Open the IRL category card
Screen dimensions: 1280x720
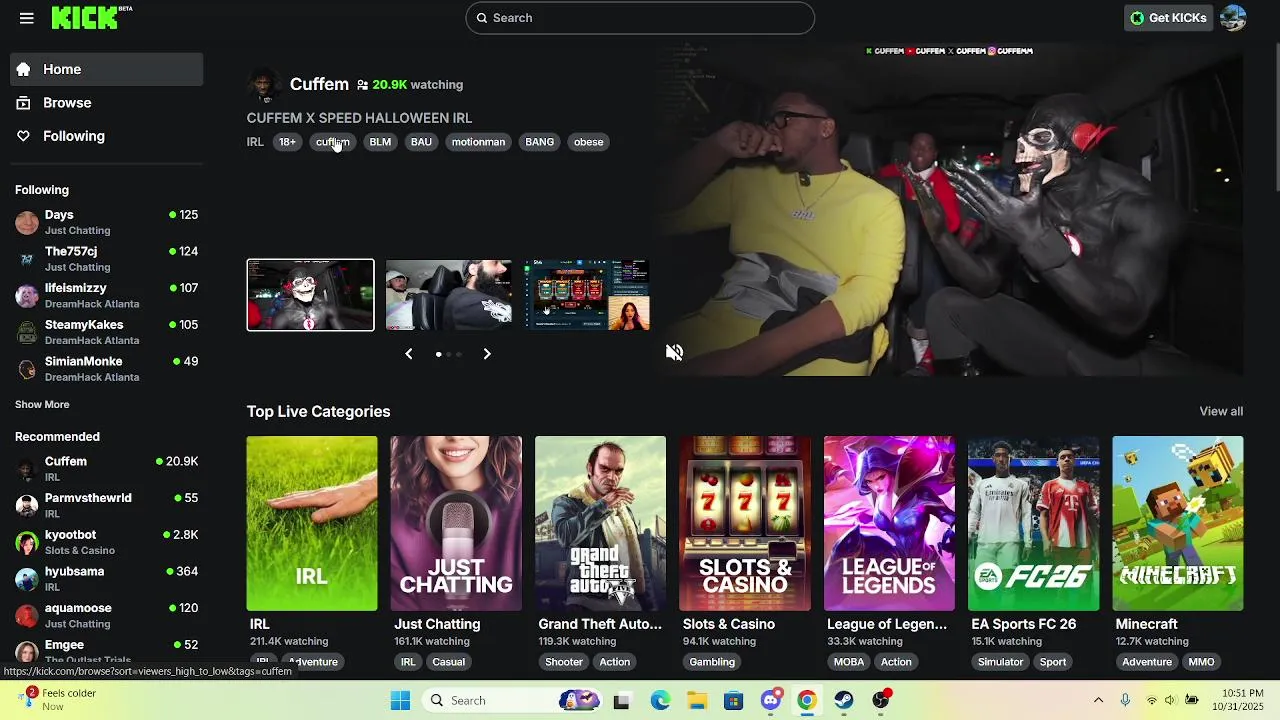[312, 523]
